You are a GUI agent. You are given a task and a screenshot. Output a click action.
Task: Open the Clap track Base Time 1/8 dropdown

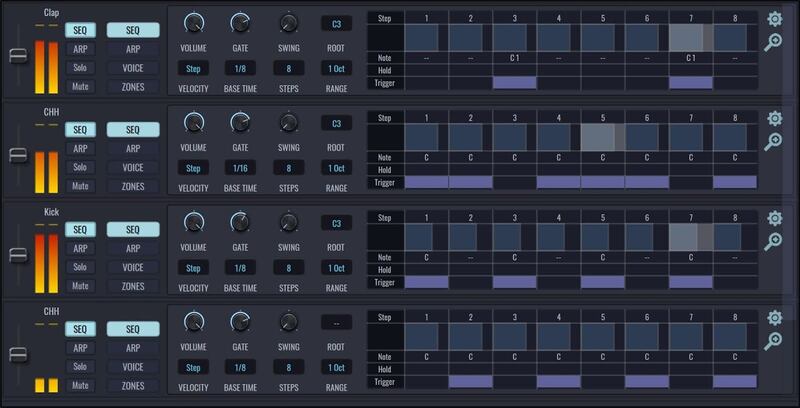240,68
